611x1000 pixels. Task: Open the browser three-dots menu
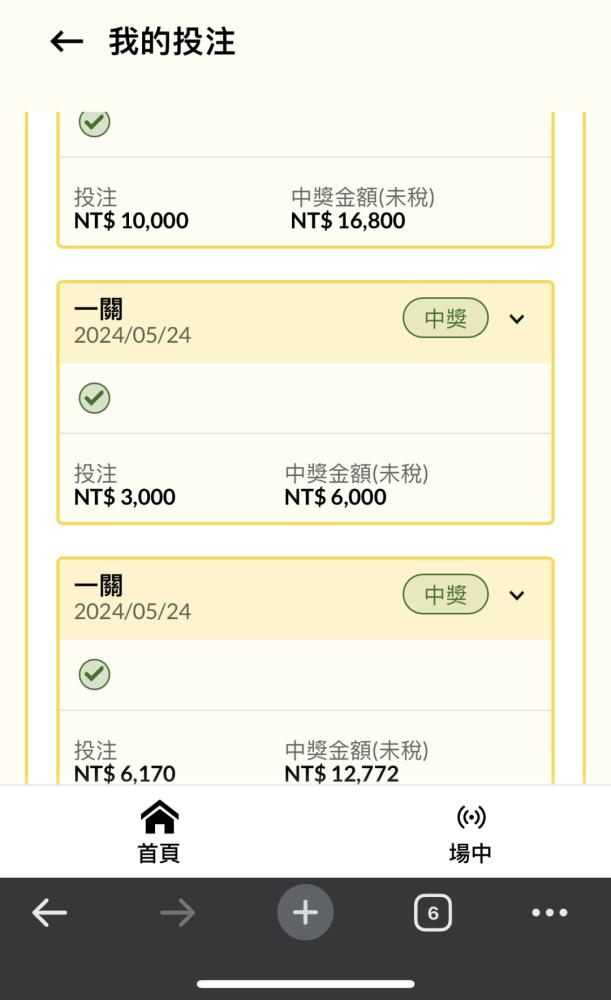tap(549, 913)
